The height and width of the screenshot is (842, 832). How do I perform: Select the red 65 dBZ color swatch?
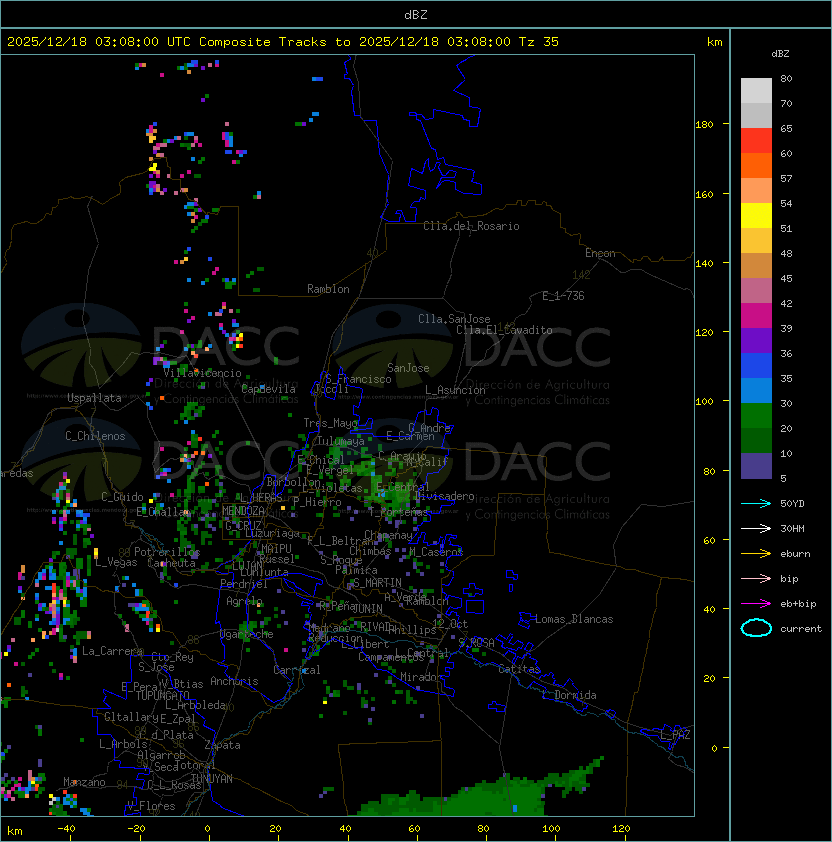pyautogui.click(x=756, y=141)
